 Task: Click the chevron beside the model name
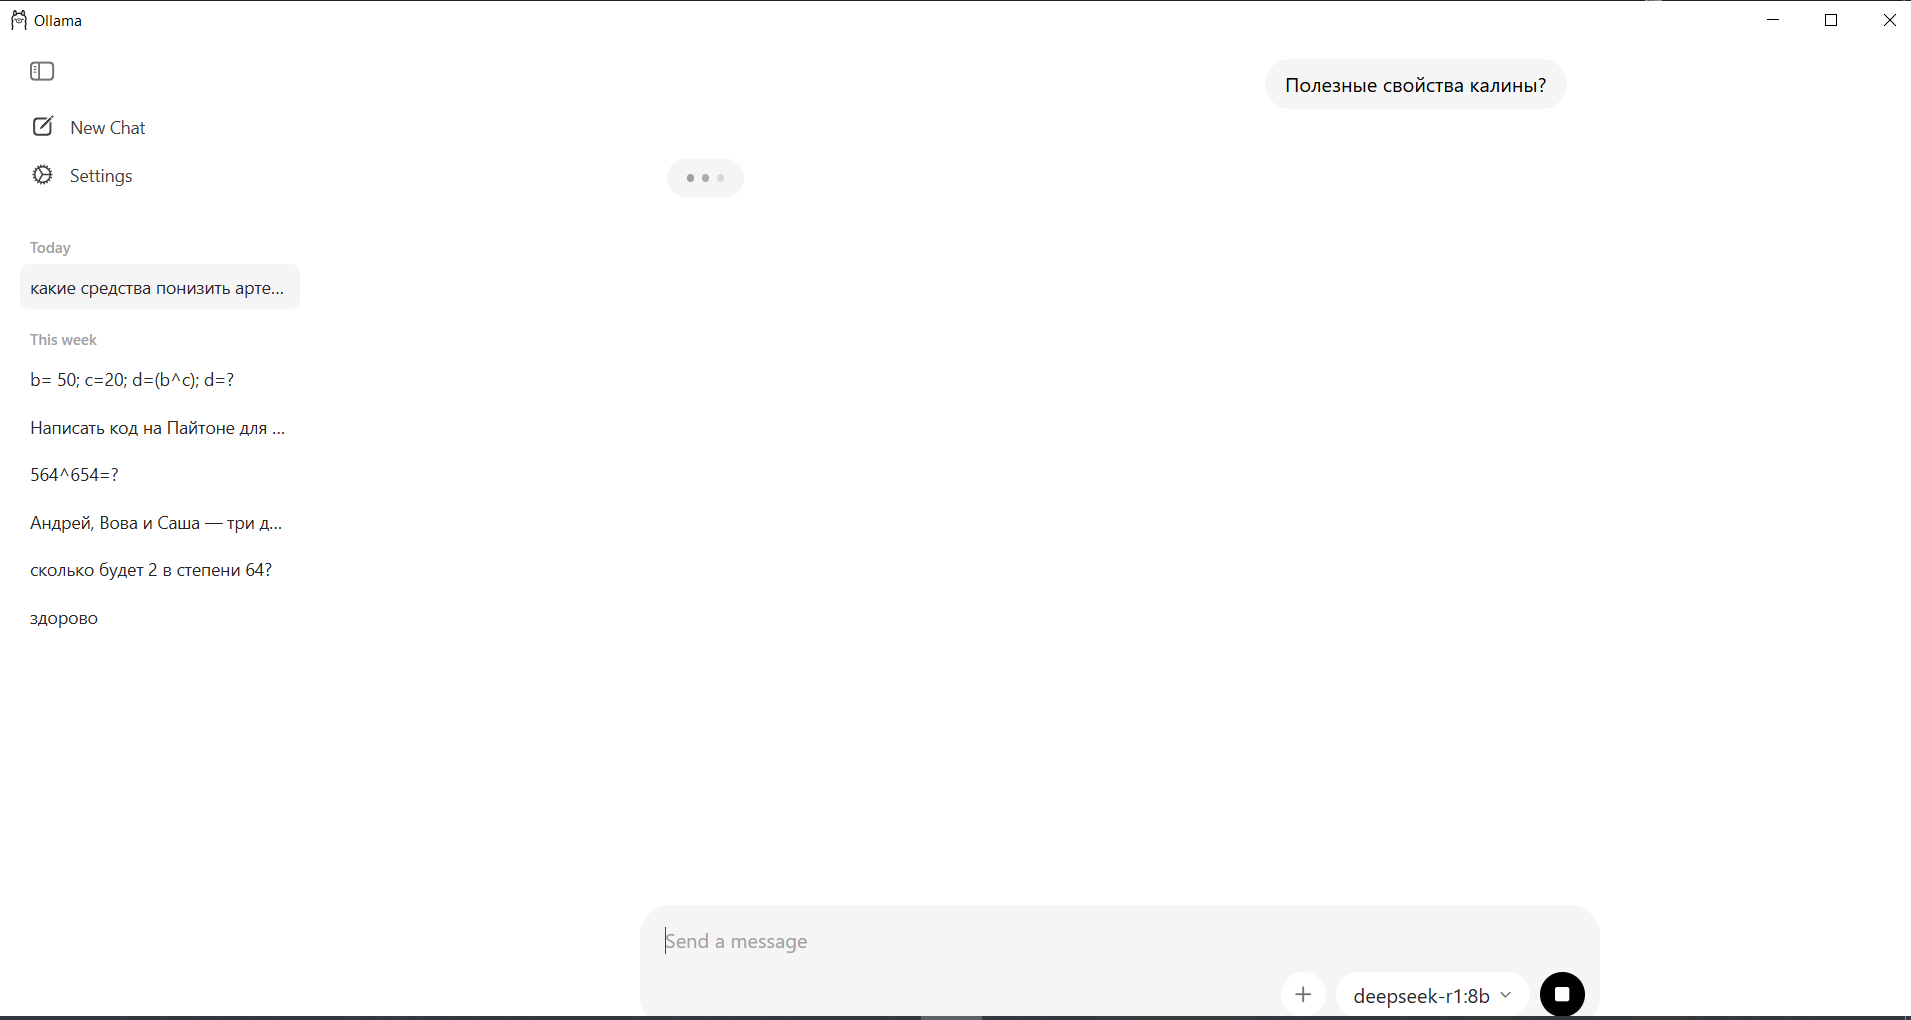[1506, 995]
